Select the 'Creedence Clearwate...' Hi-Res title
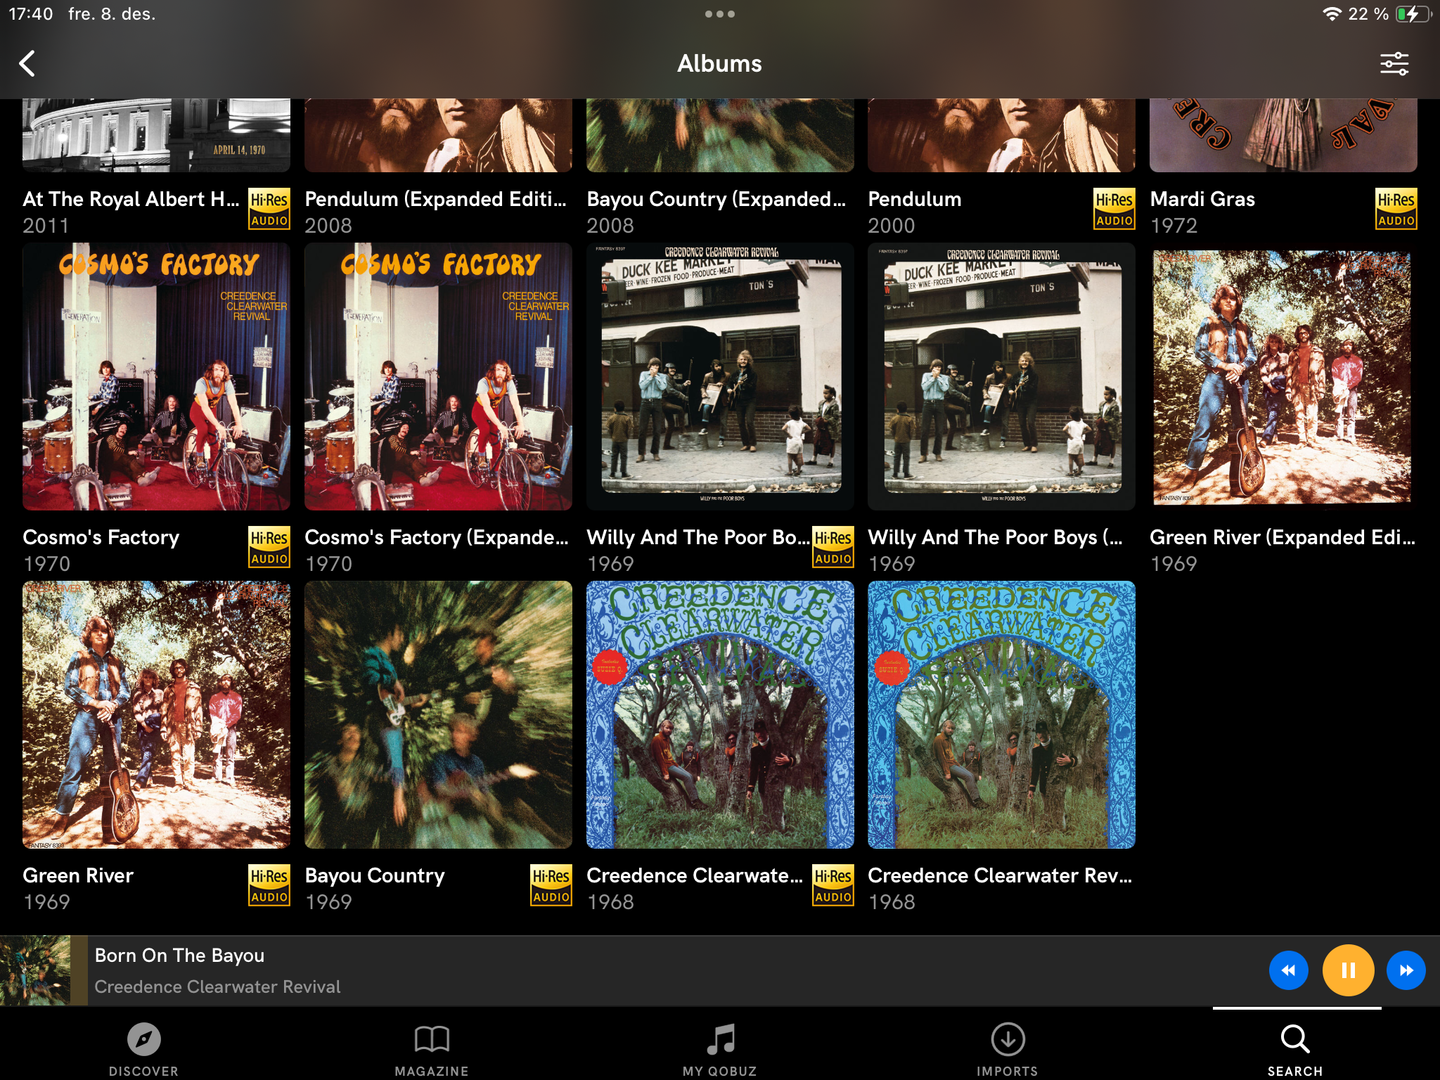The width and height of the screenshot is (1440, 1080). pos(695,875)
